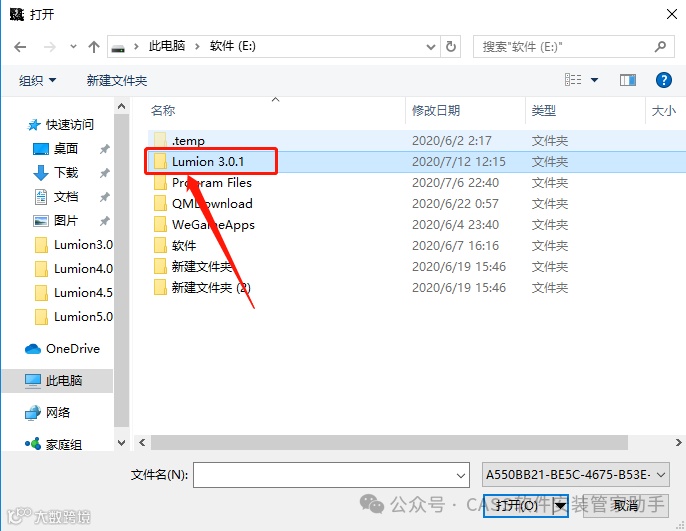Click the drive icon in address bar

[x=118, y=47]
